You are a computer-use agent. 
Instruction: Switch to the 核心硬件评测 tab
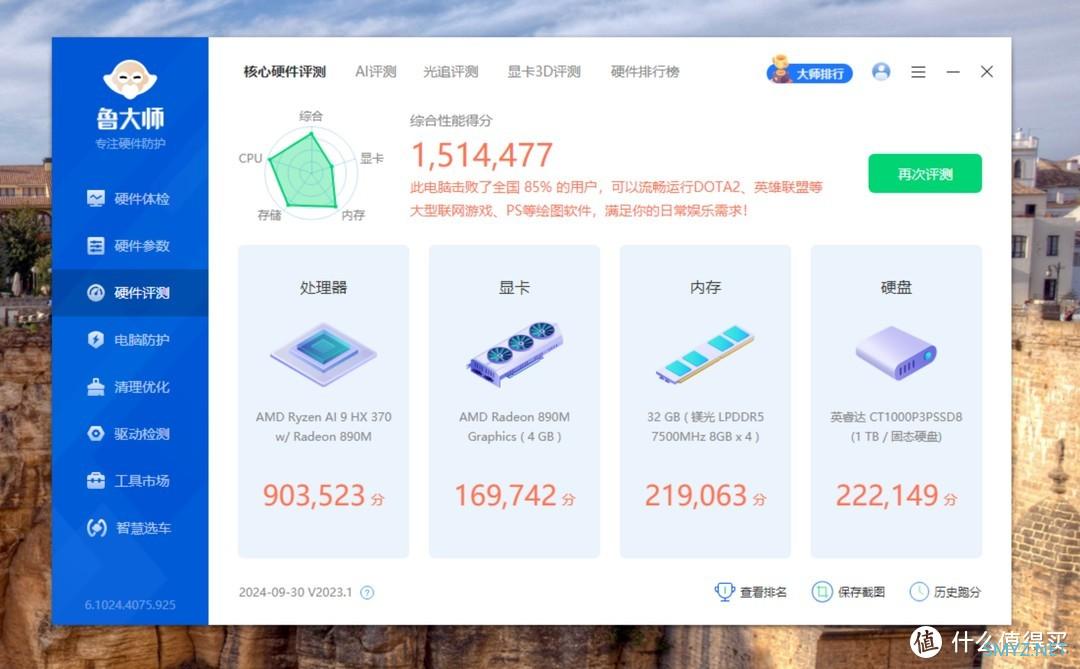(x=284, y=72)
